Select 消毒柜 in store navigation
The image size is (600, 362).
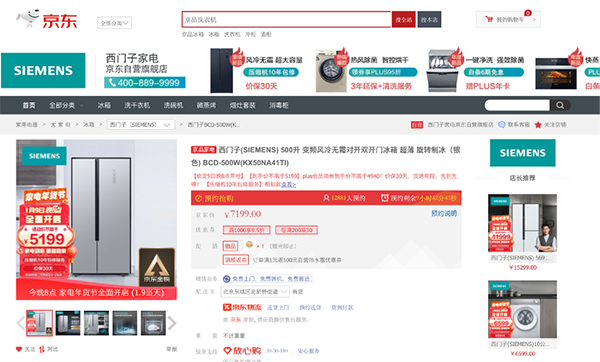279,105
